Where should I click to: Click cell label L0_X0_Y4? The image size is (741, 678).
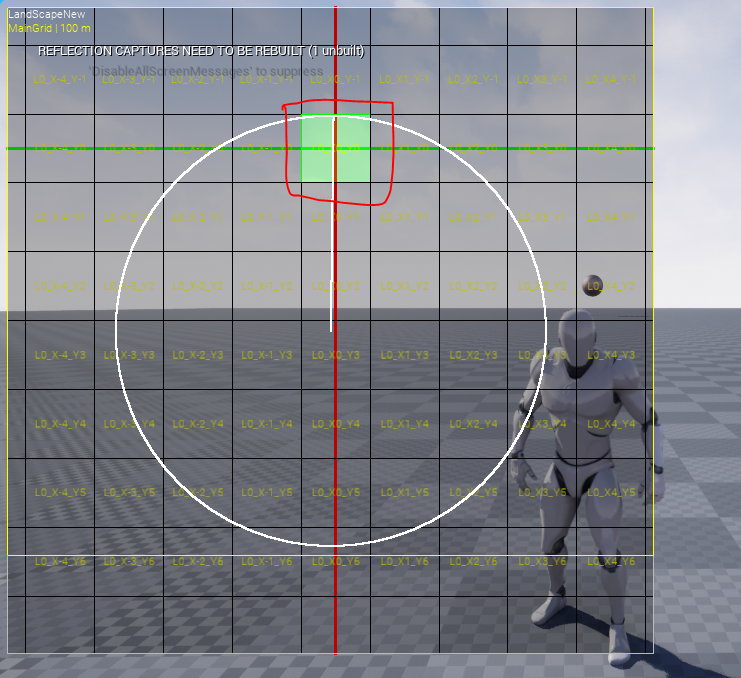click(x=336, y=424)
